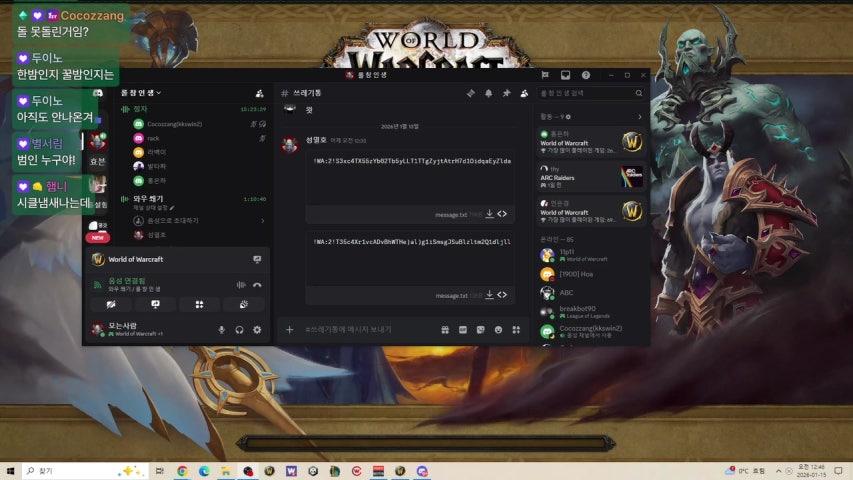Download the first message.txt attachment
This screenshot has height=480, width=853.
[490, 214]
